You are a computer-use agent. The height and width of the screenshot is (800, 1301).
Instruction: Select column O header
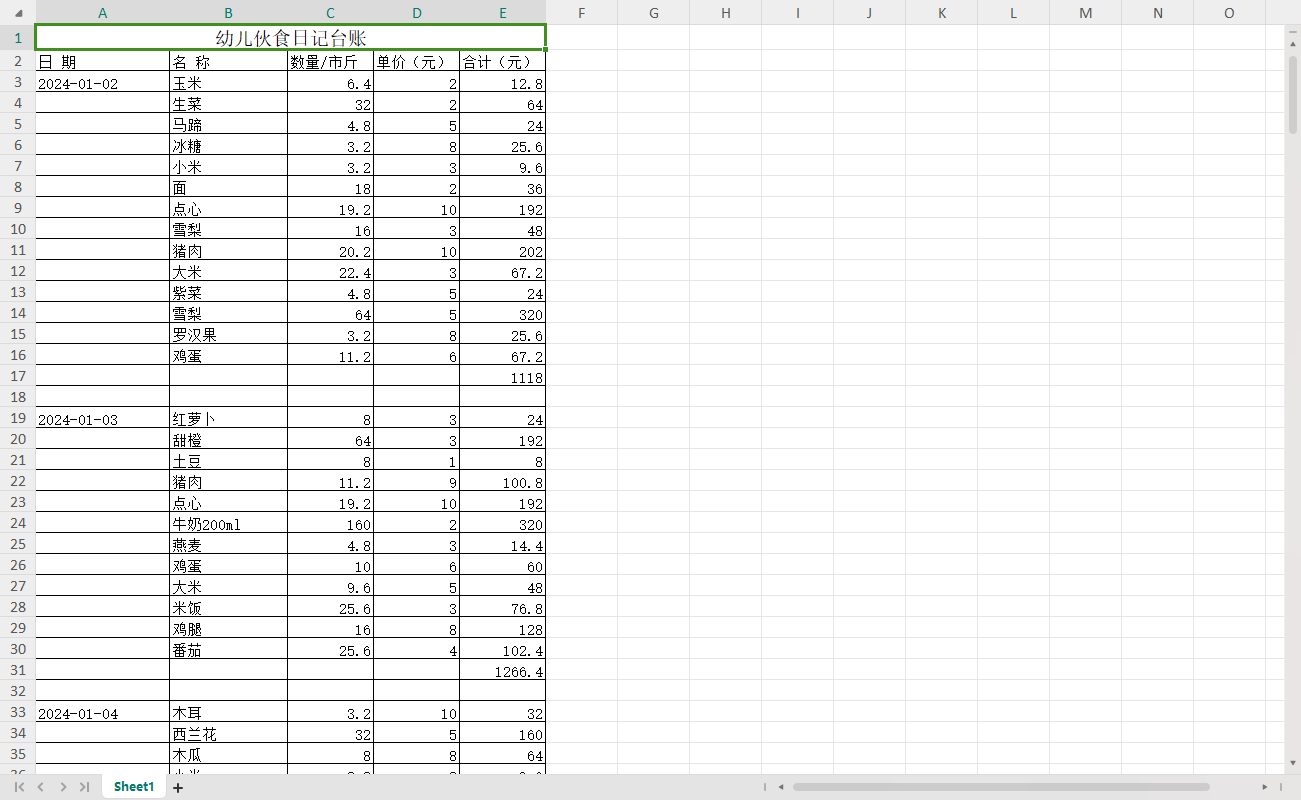point(1230,13)
